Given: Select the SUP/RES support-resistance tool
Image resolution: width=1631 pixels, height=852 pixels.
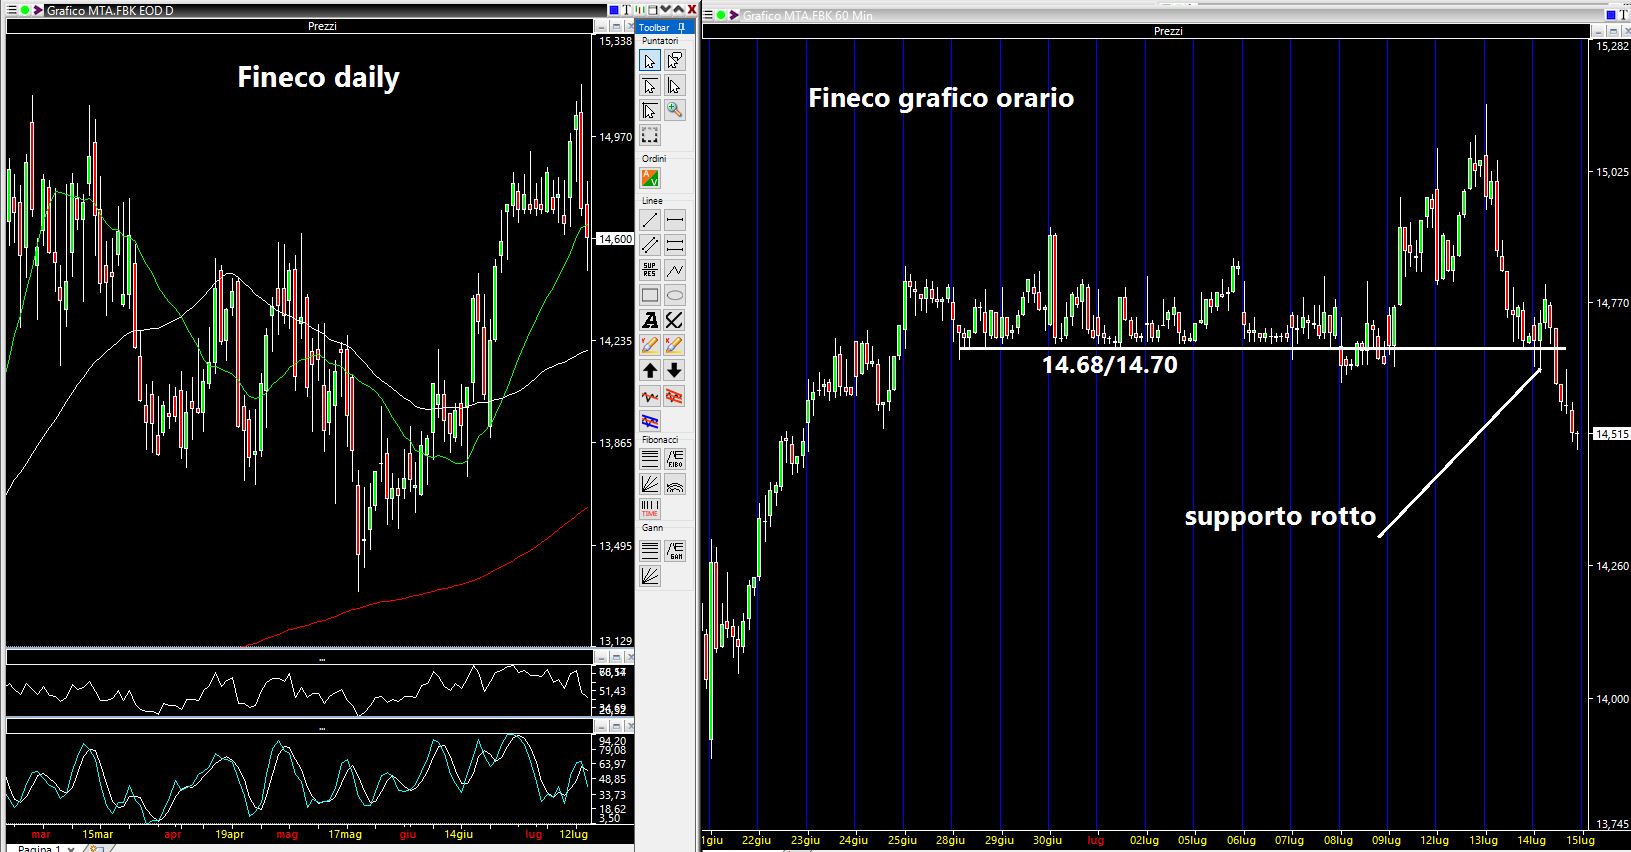Looking at the screenshot, I should point(650,270).
